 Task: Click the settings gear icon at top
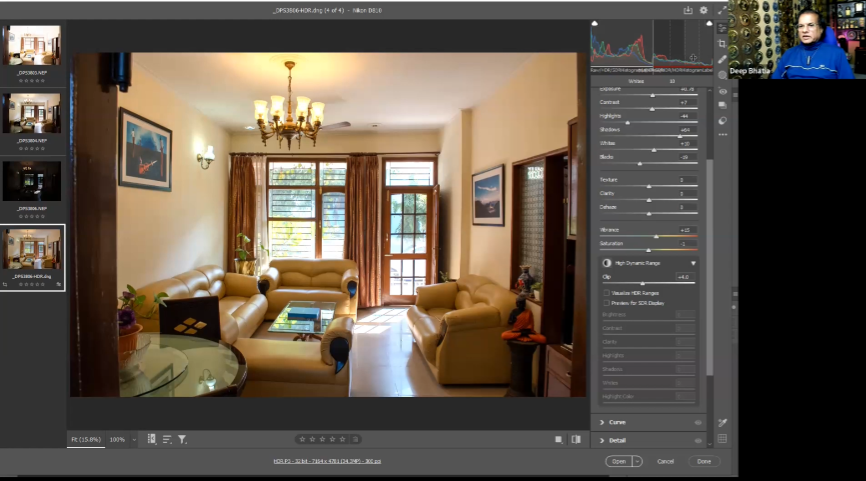tap(703, 10)
